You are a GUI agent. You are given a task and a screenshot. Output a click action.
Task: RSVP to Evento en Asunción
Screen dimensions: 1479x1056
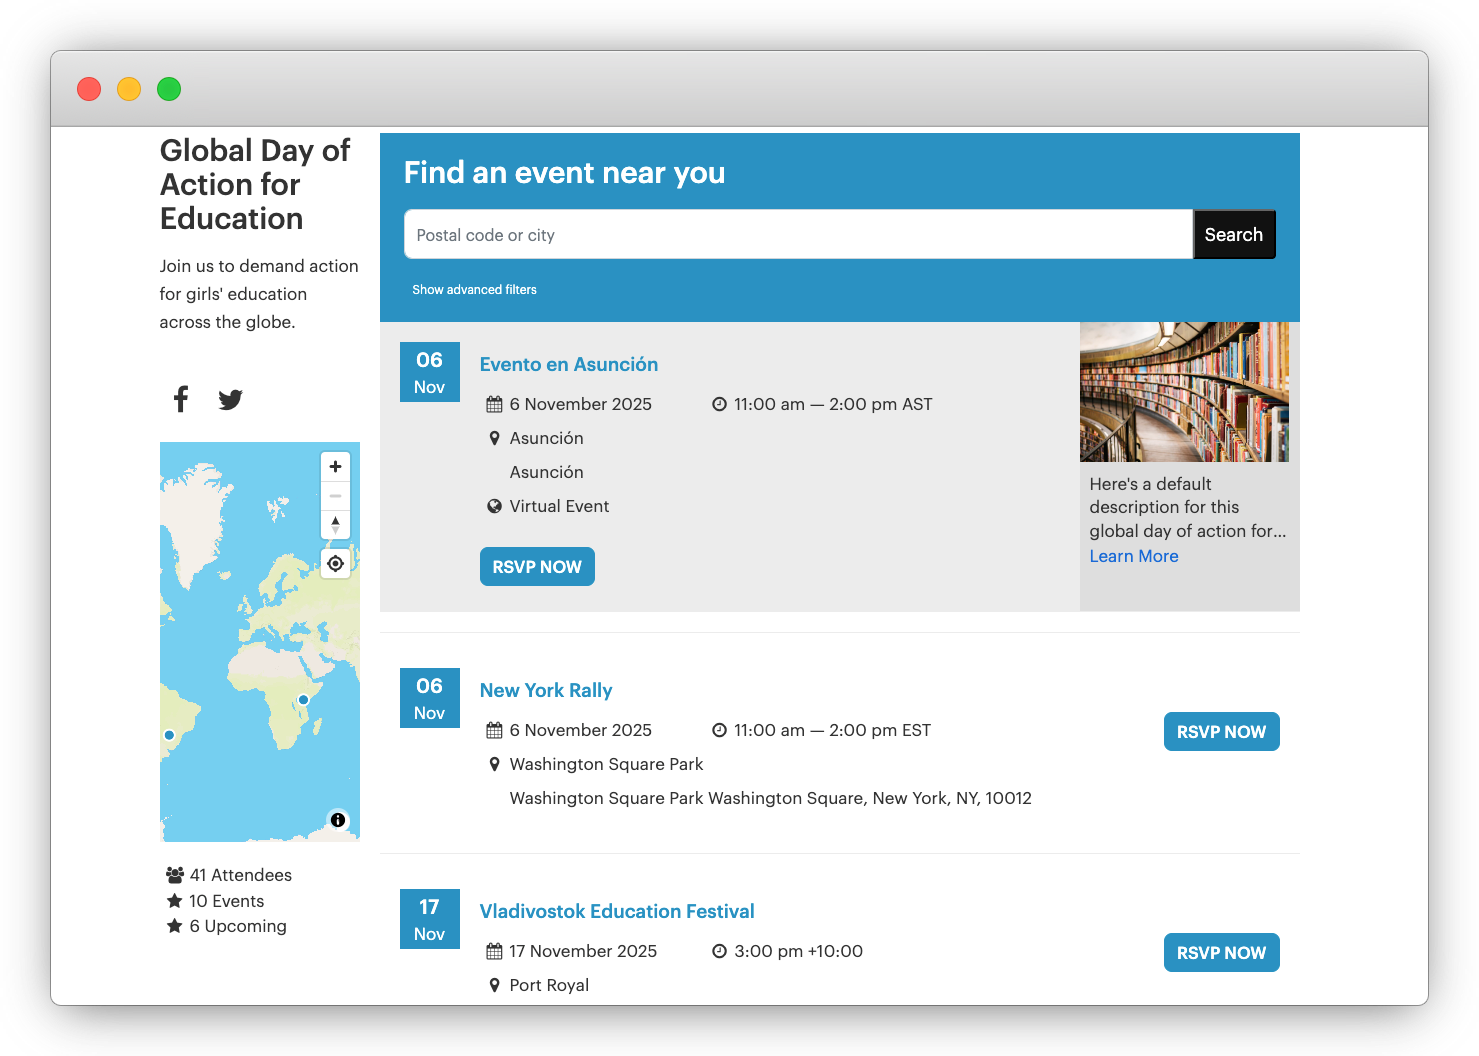pos(537,567)
